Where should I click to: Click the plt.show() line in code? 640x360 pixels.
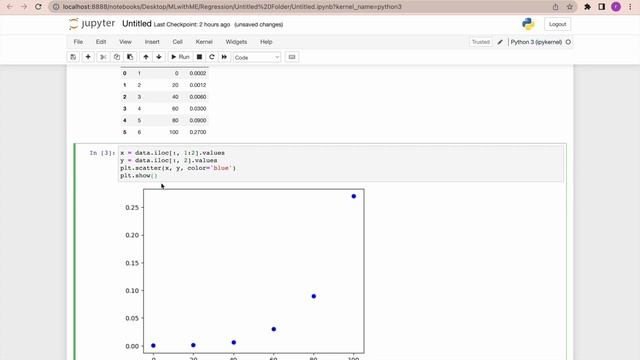[139, 176]
